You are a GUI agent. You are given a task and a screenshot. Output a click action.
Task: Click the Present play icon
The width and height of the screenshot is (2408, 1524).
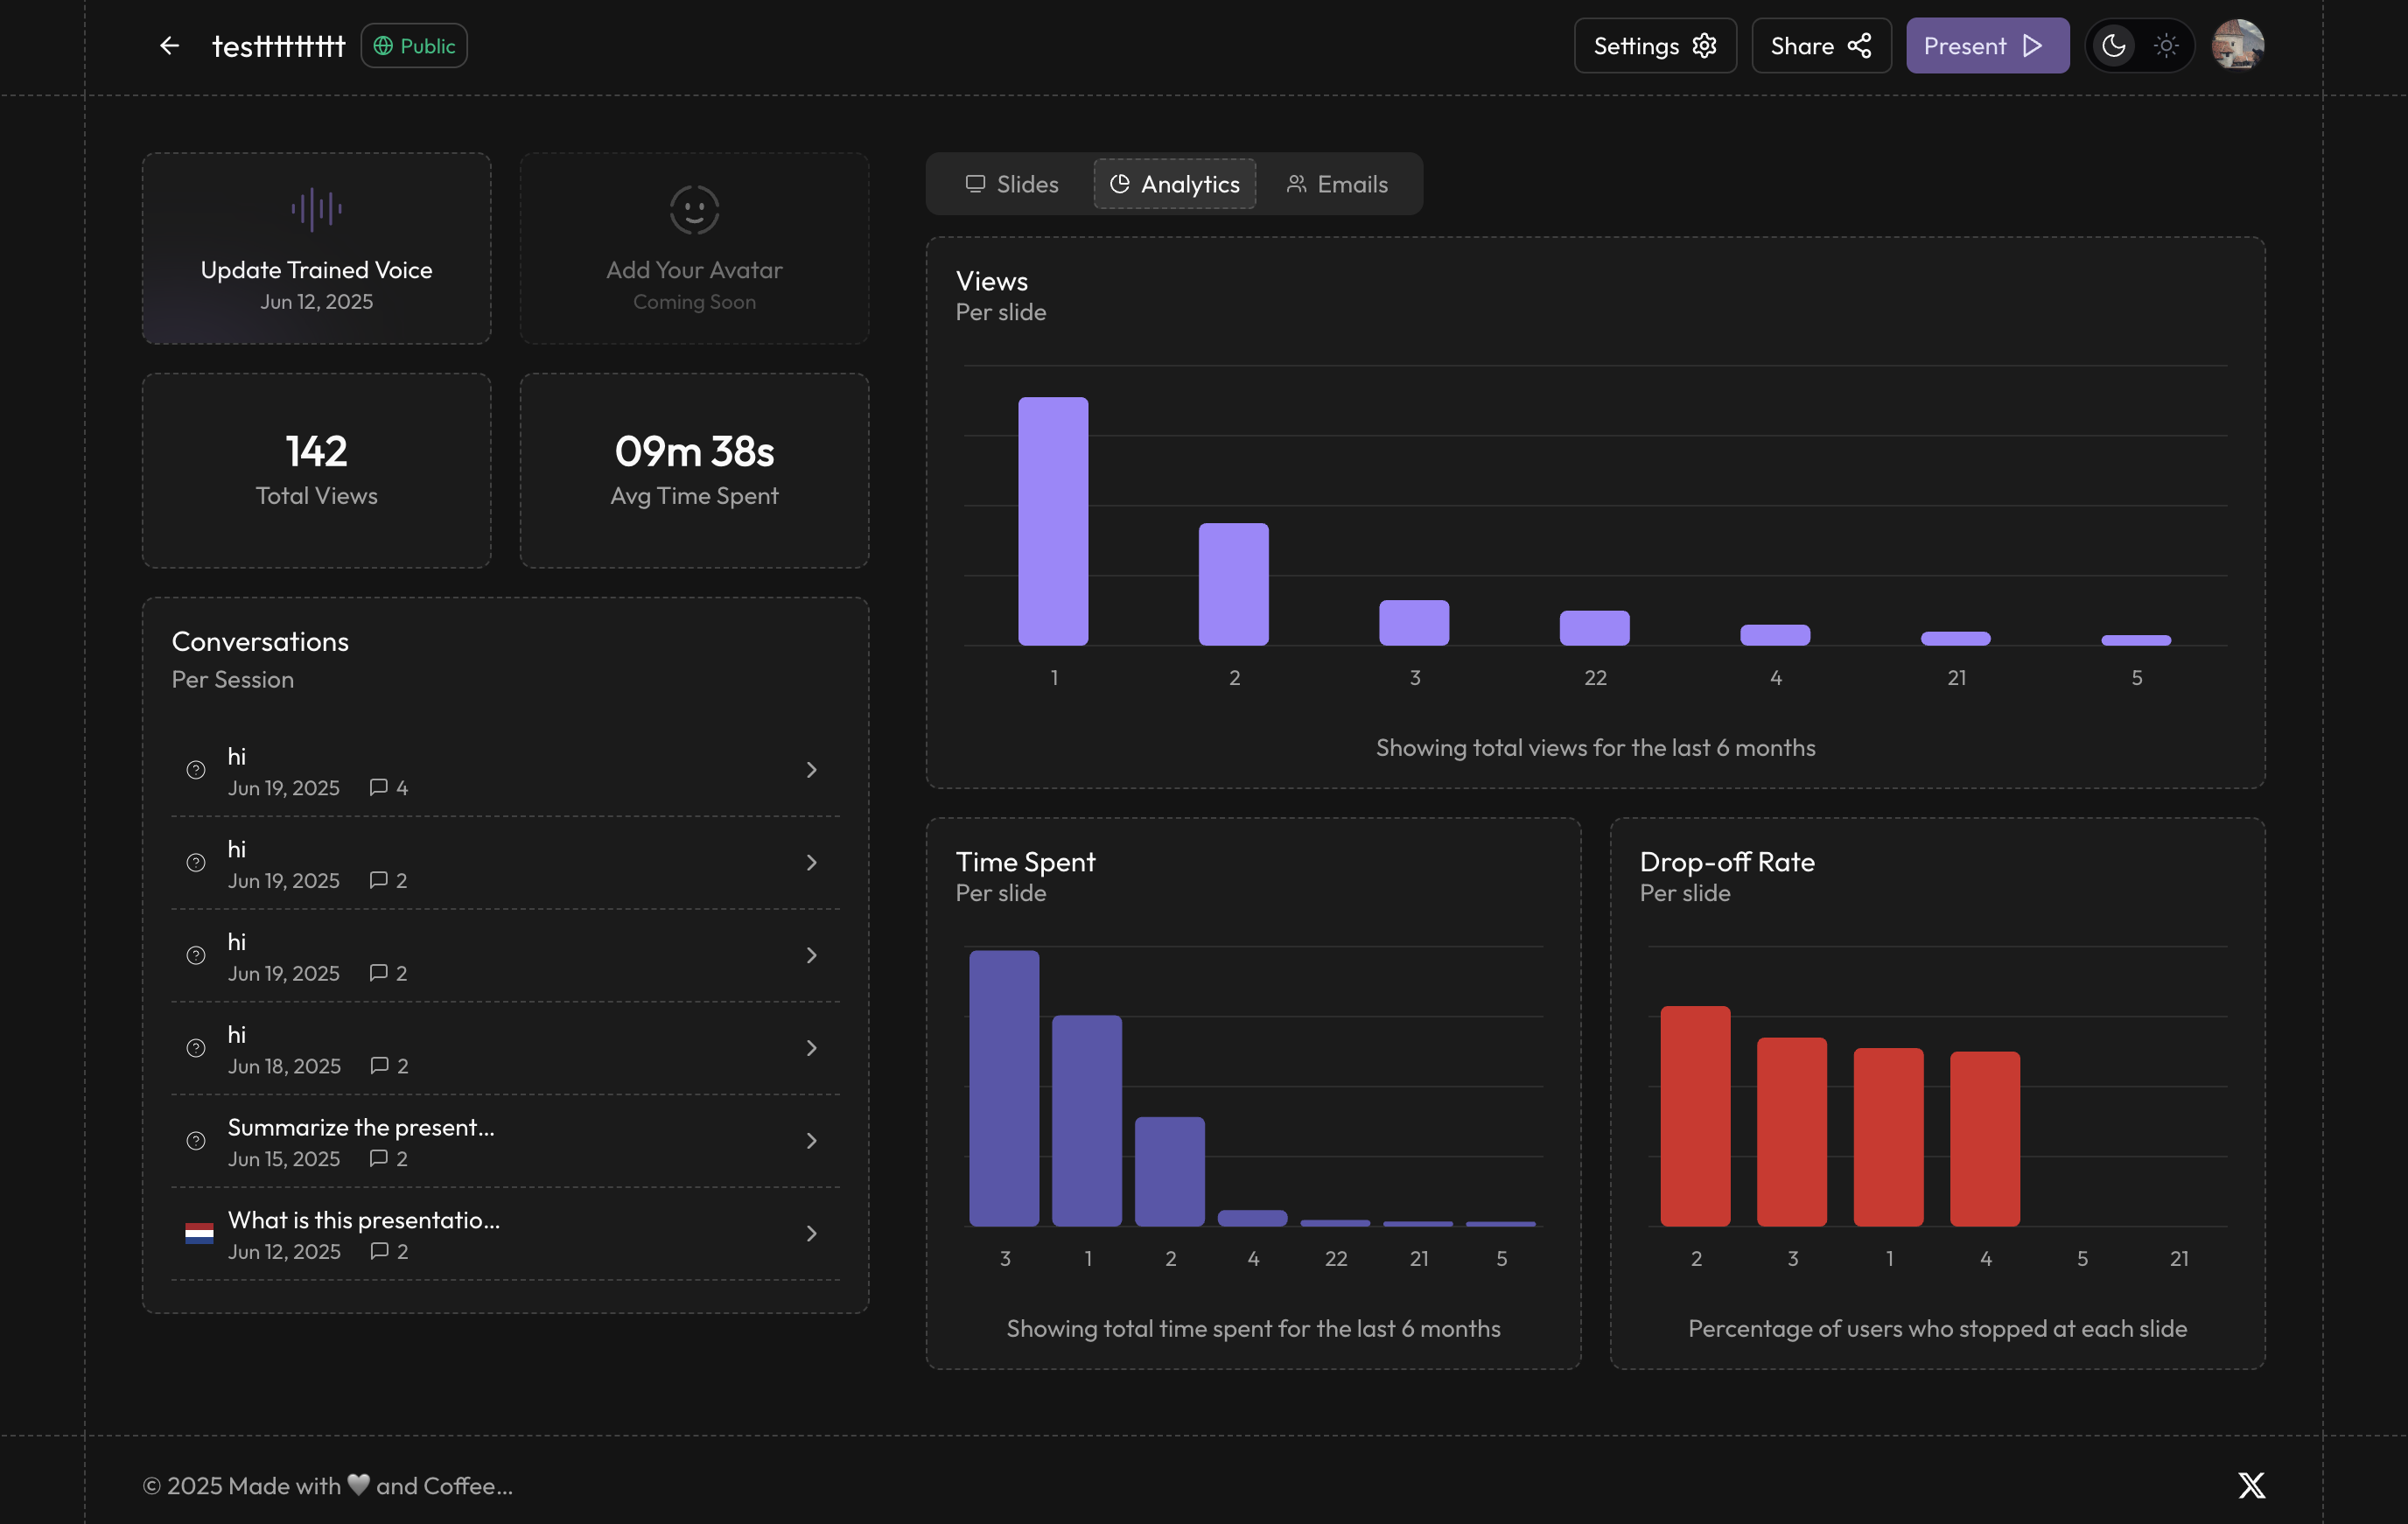pyautogui.click(x=2032, y=46)
